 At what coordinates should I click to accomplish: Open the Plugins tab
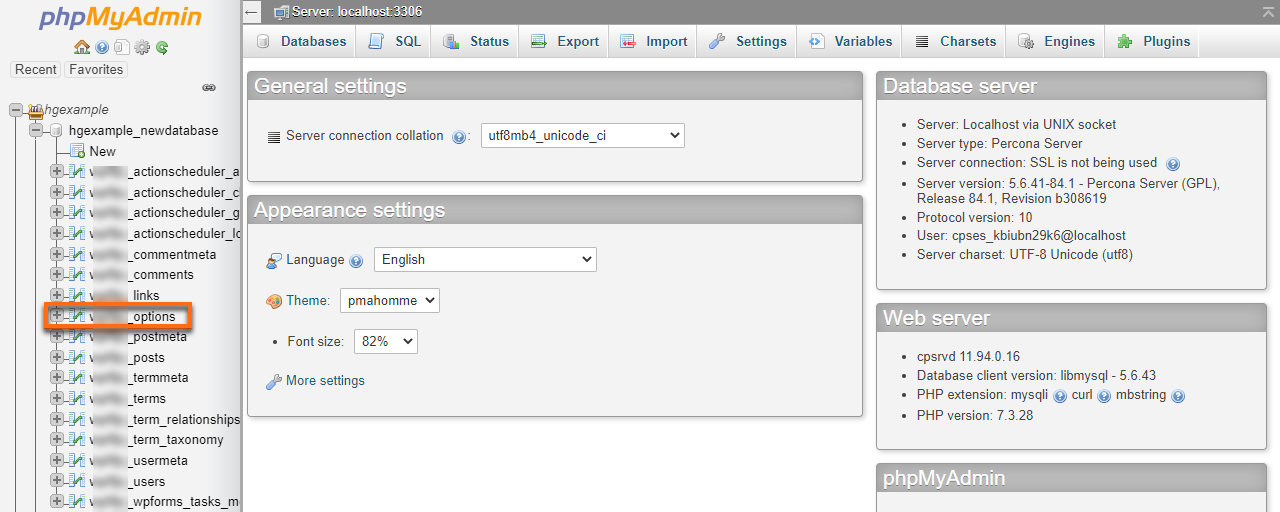(1154, 41)
